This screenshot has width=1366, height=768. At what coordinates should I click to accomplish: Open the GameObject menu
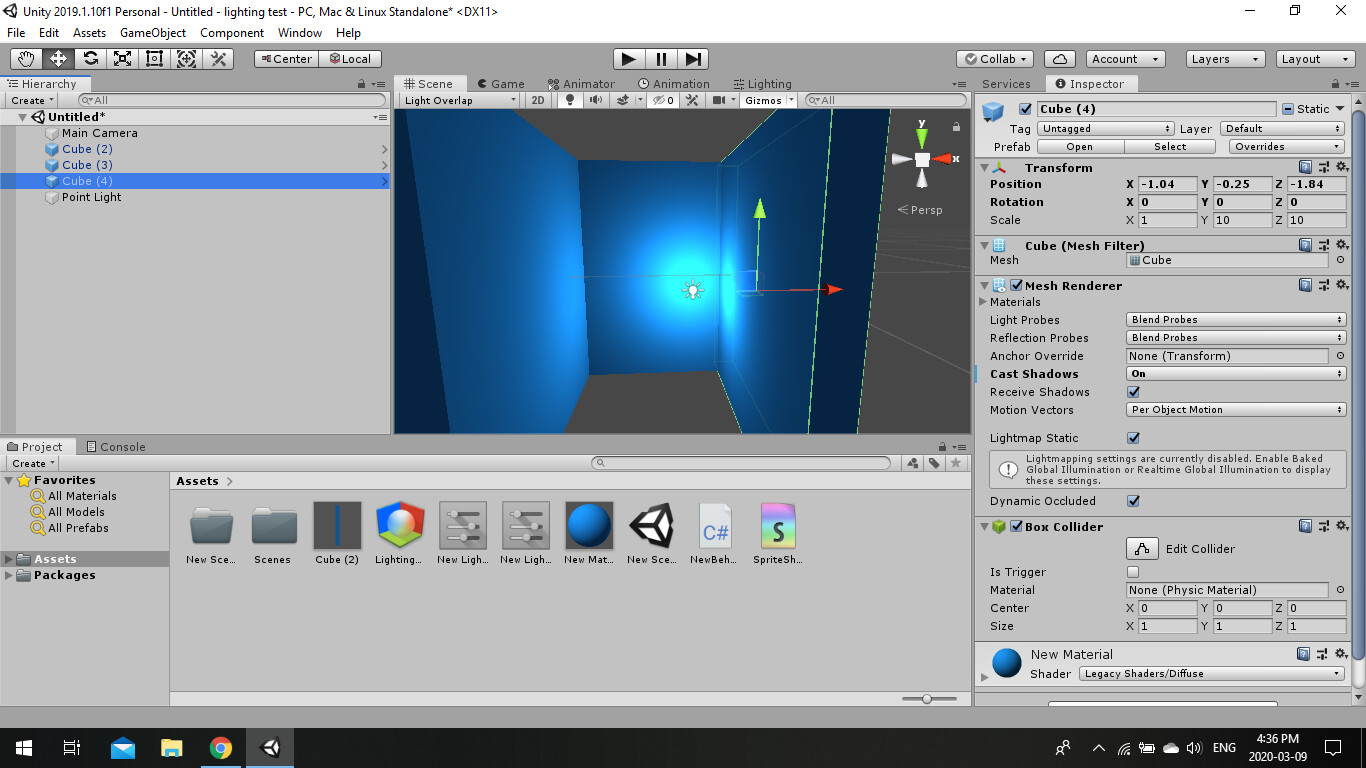coord(153,32)
